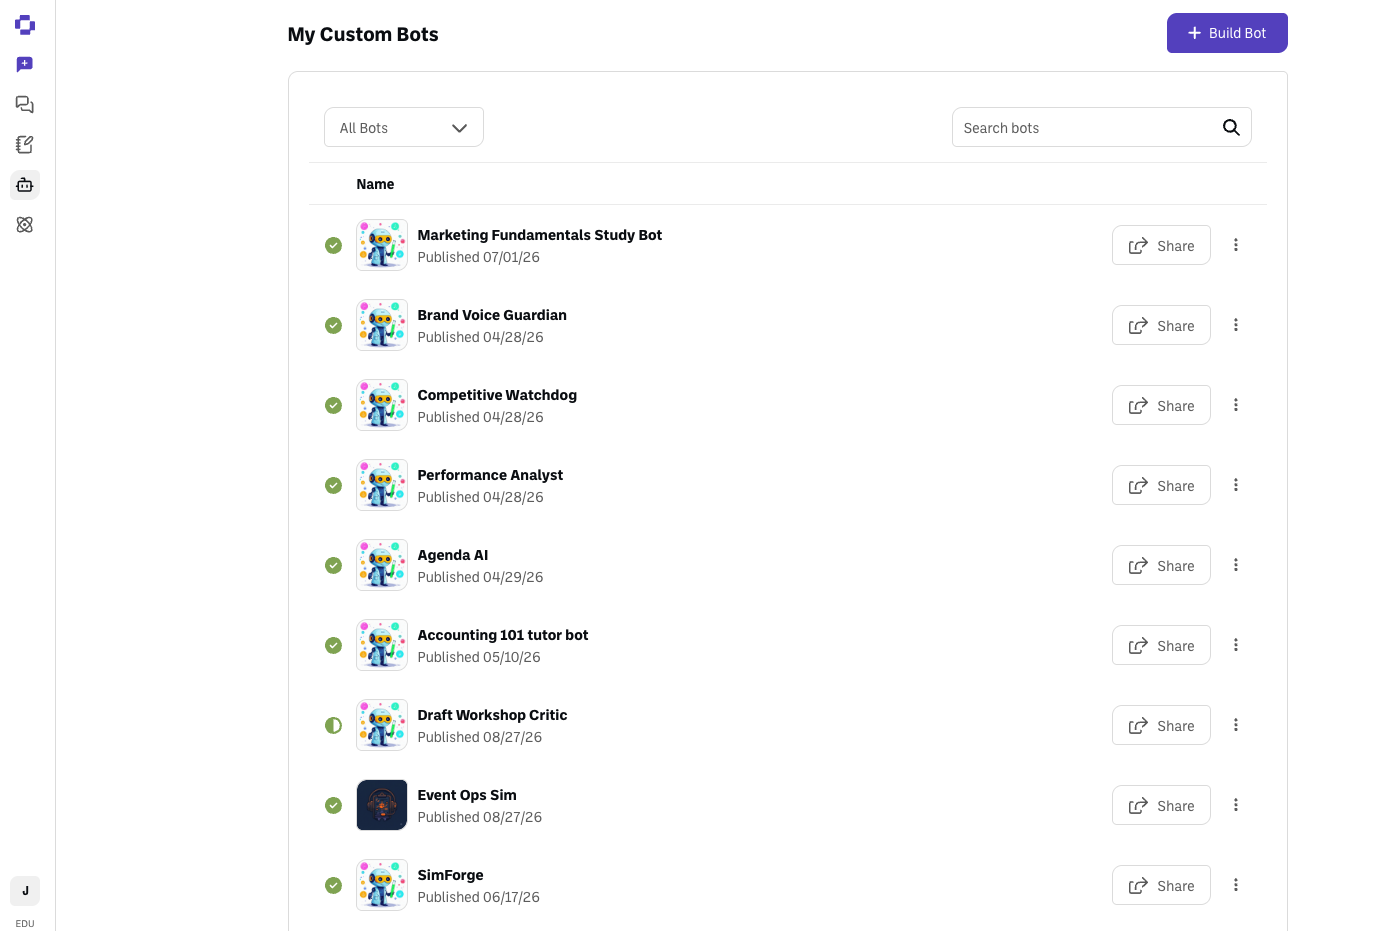Open the new chat sidebar icon

25,65
